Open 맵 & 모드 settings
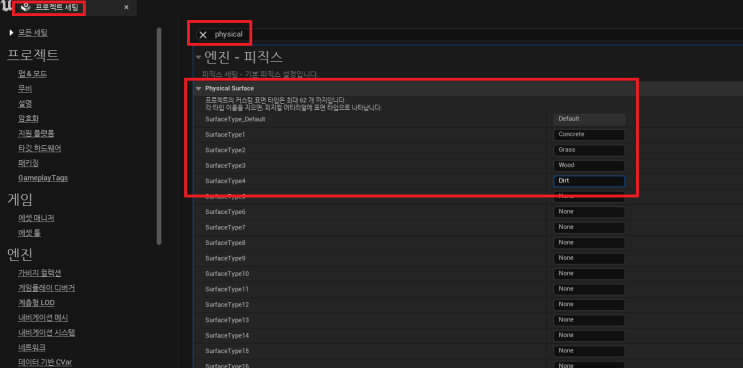 [32, 74]
